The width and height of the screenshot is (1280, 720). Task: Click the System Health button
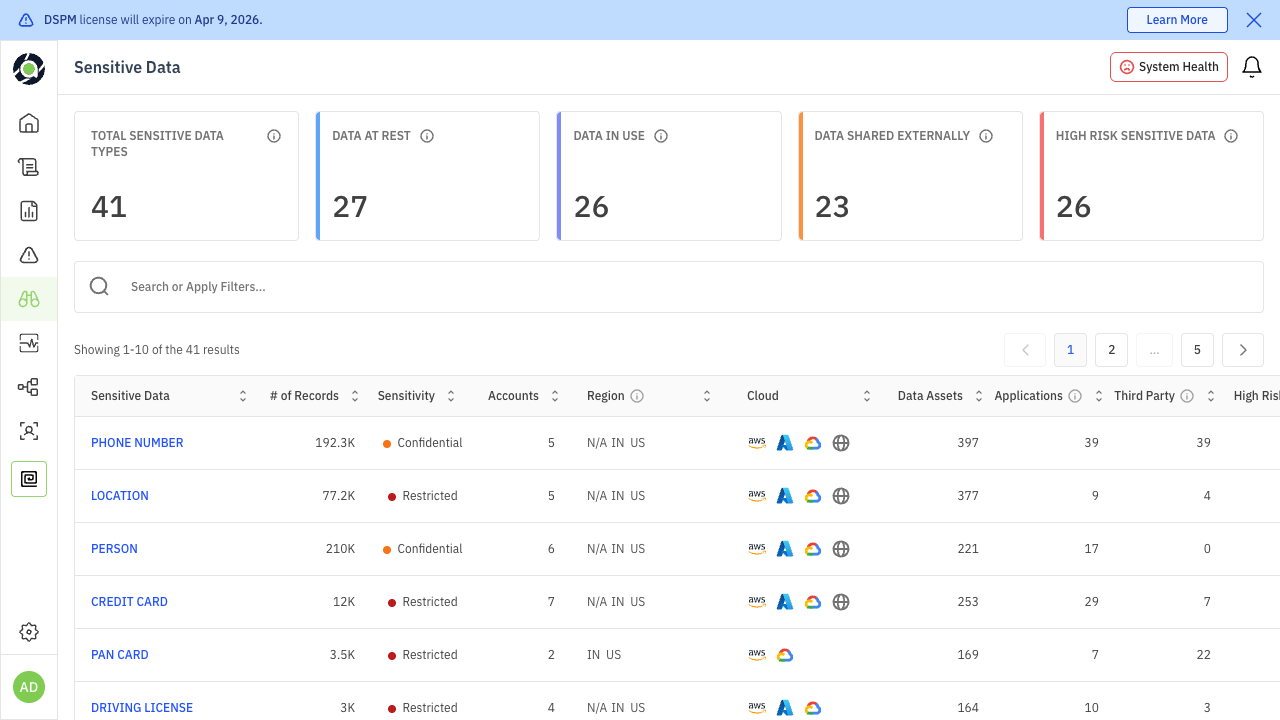pyautogui.click(x=1168, y=67)
